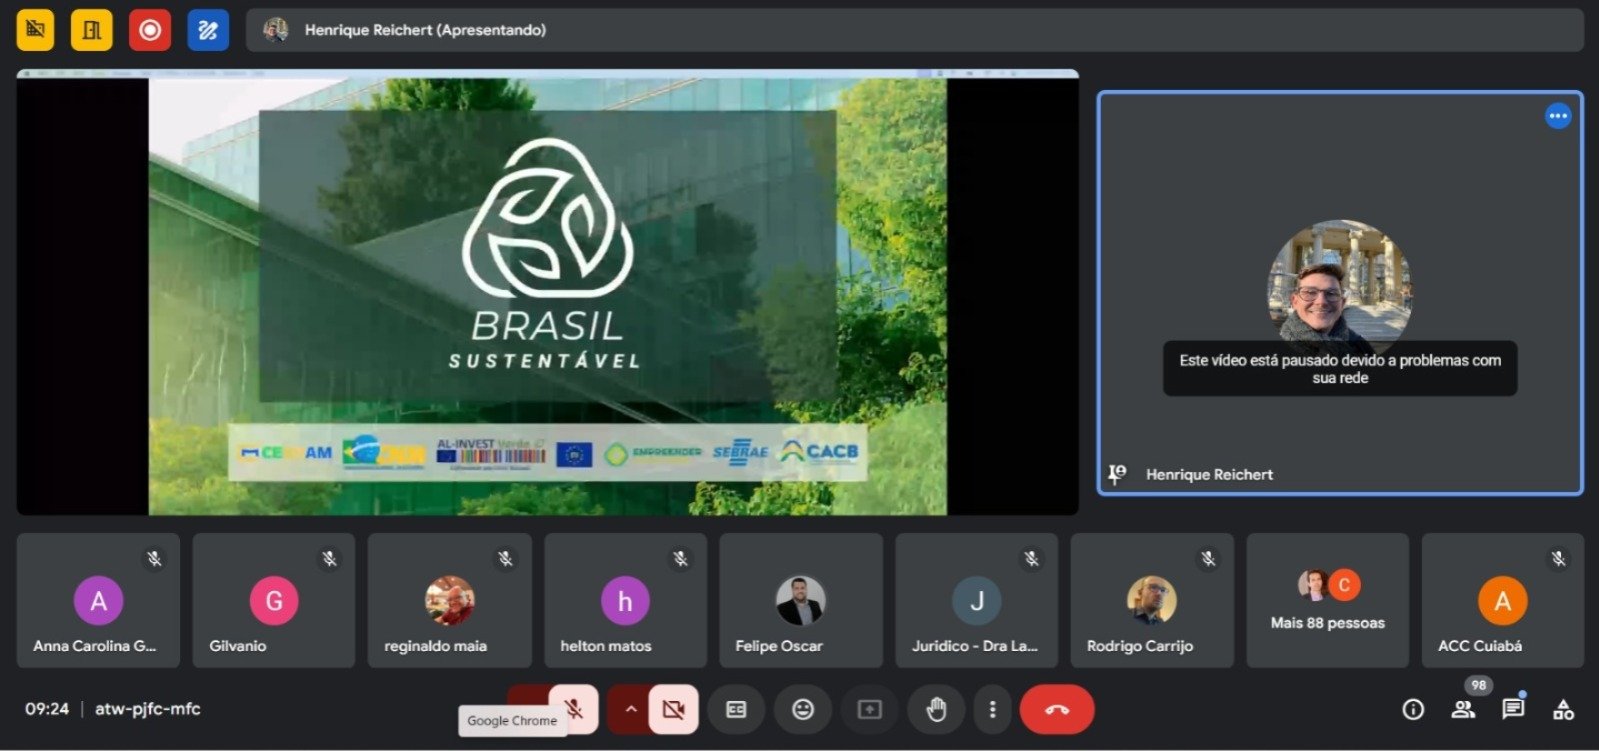Viewport: 1599px width, 751px height.
Task: Unmute your microphone
Action: click(x=574, y=709)
